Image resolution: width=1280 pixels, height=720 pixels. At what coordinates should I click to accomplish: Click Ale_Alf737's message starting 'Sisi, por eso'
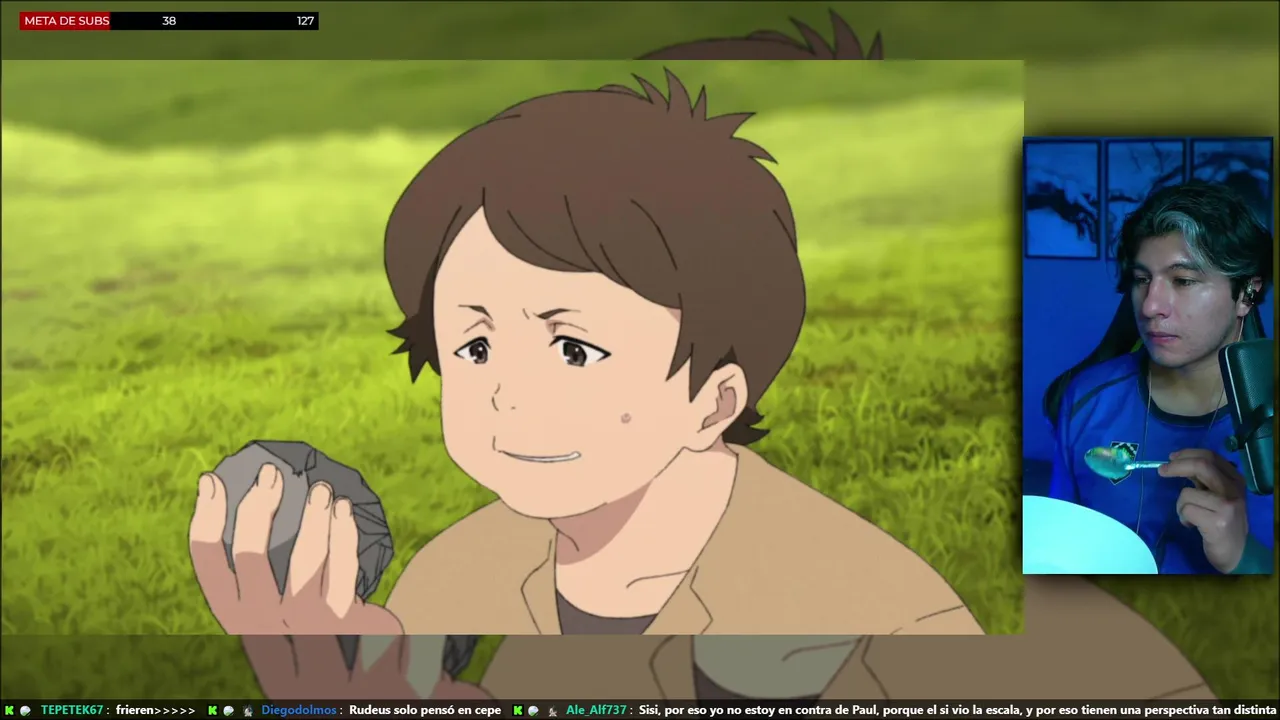click(959, 710)
